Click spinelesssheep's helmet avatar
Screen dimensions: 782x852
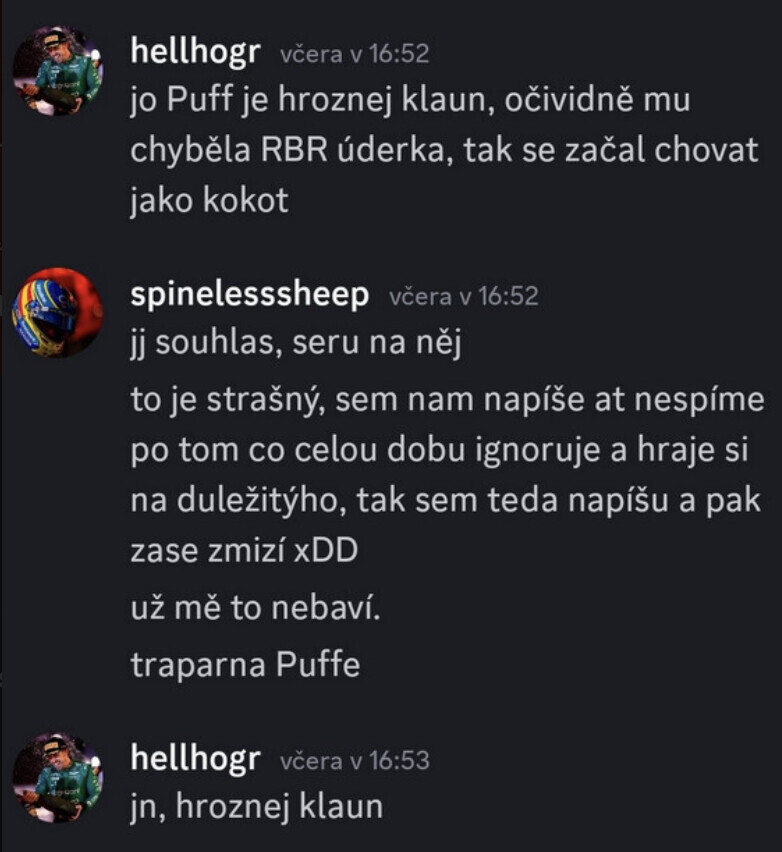click(x=57, y=312)
